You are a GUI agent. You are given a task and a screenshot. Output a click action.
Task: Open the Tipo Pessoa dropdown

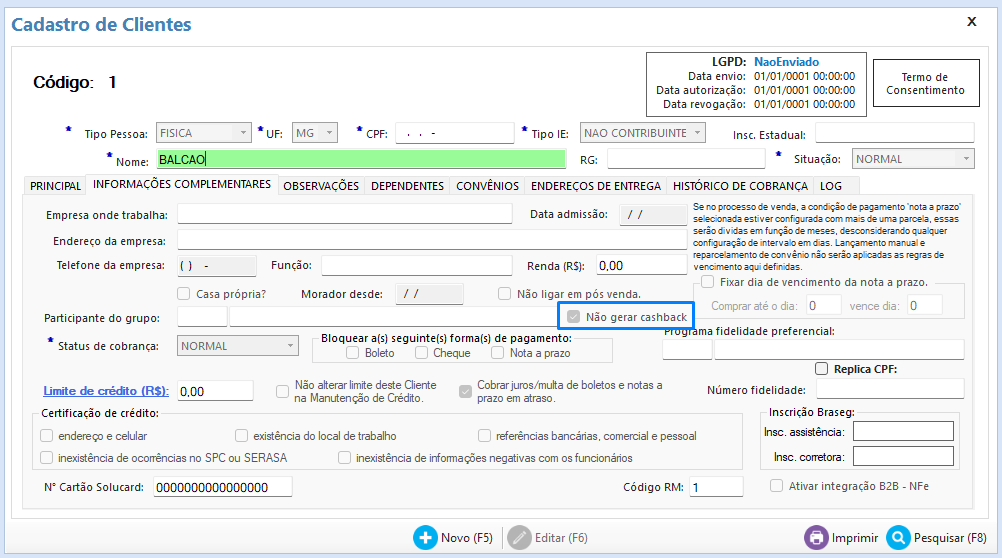pyautogui.click(x=241, y=133)
